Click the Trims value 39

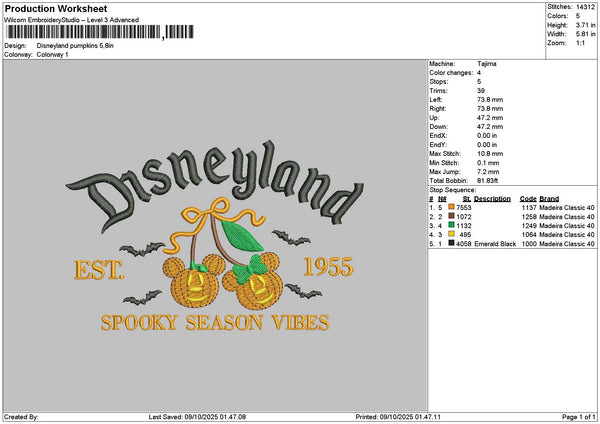(481, 91)
